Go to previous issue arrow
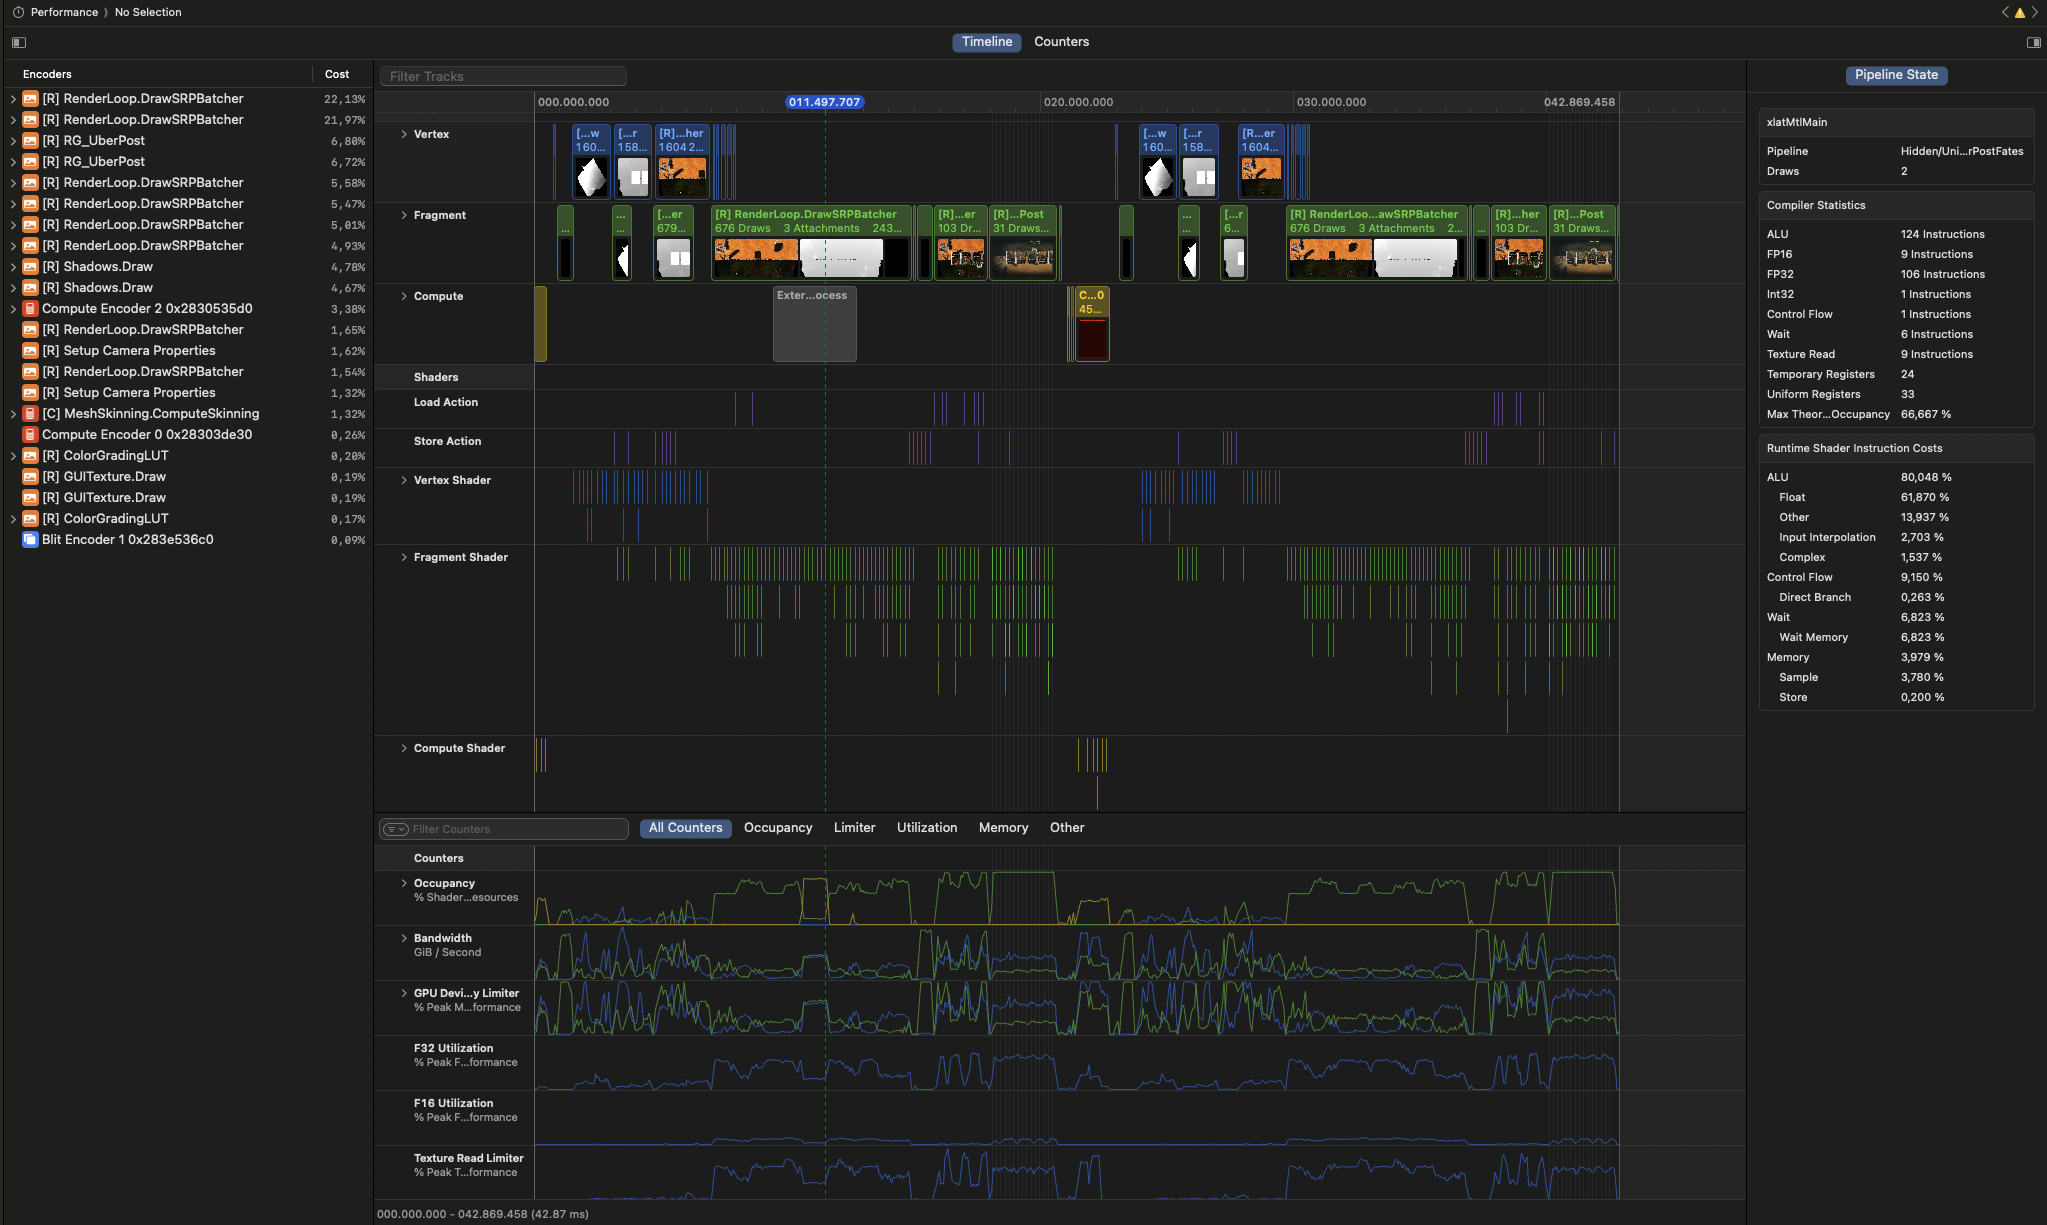Image resolution: width=2047 pixels, height=1225 pixels. (2005, 13)
